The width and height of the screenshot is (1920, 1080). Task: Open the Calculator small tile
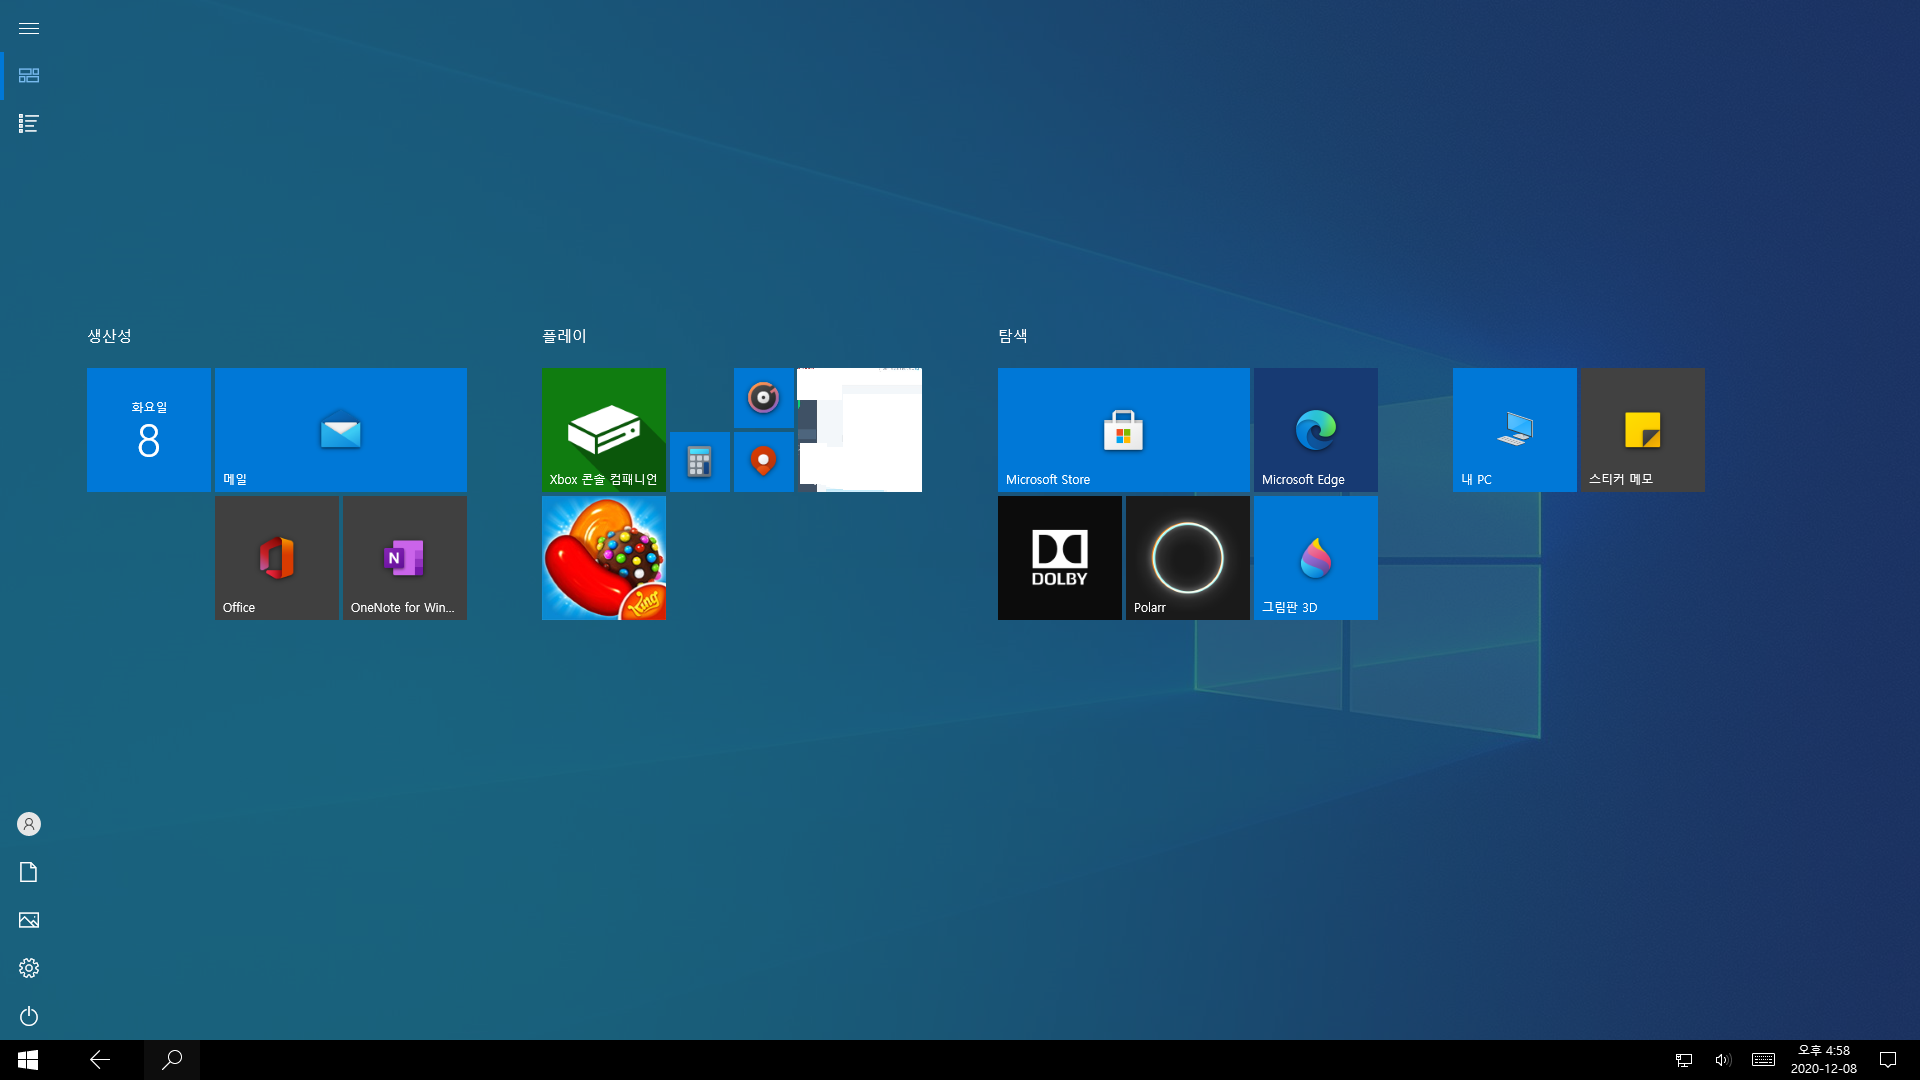click(x=699, y=462)
